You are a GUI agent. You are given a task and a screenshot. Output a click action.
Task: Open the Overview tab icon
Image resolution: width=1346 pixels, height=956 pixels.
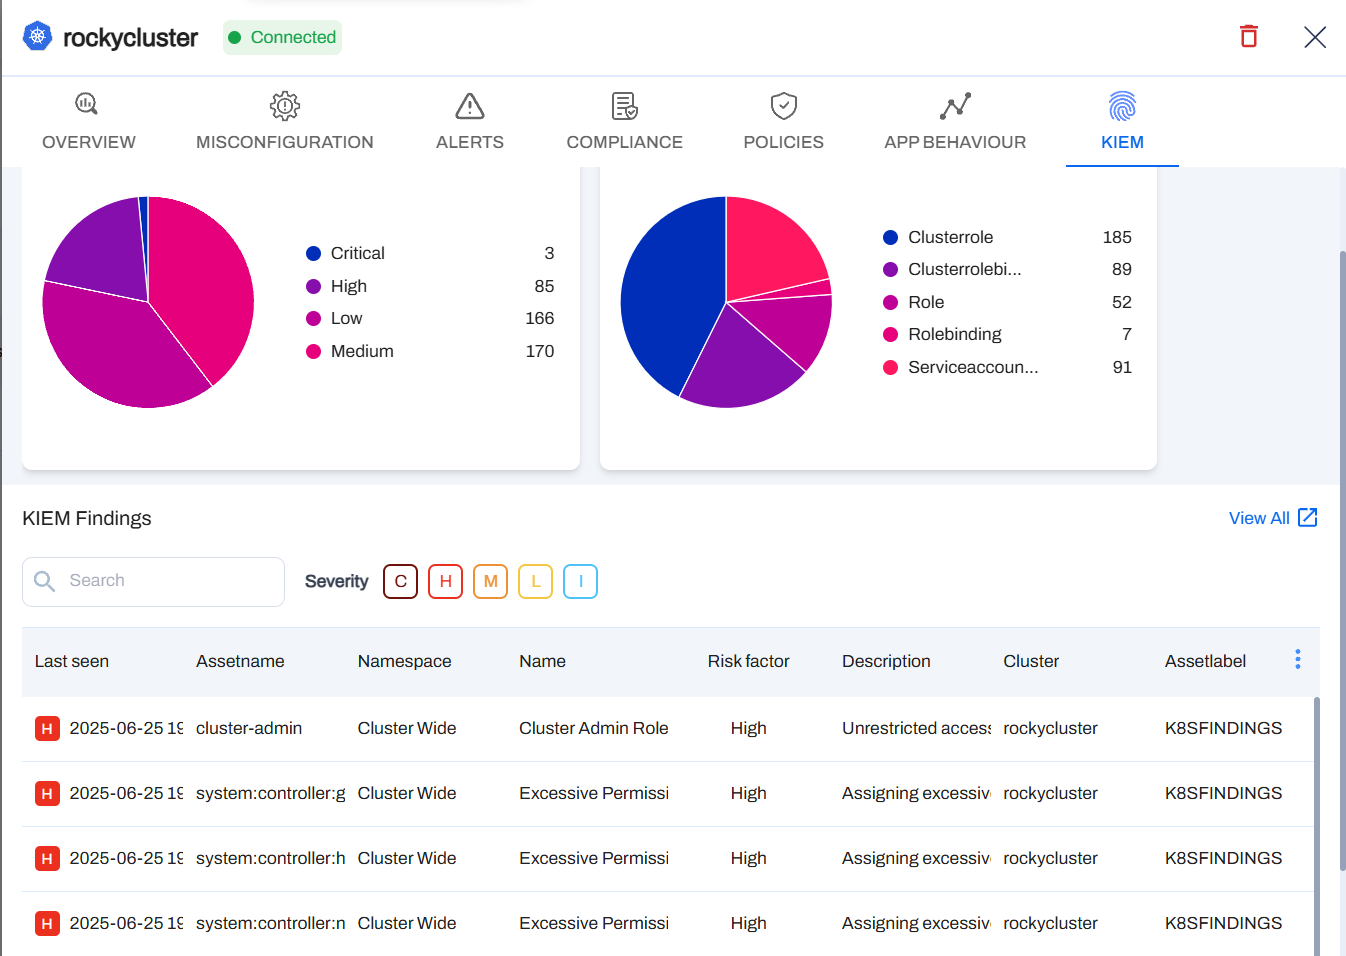[x=87, y=105]
